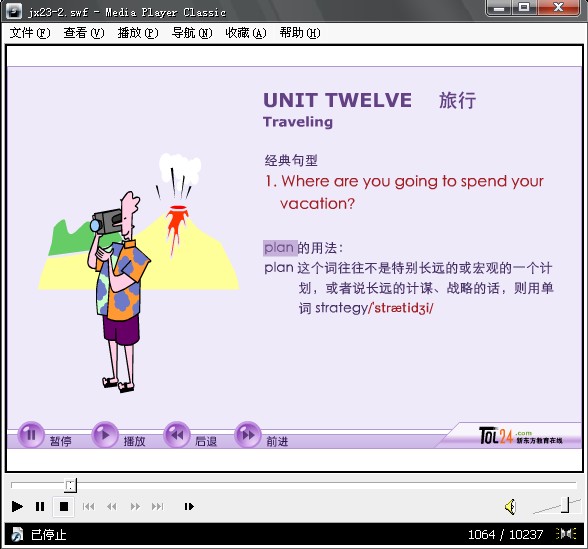This screenshot has width=588, height=549.
Task: Skip to the previous track
Action: (x=88, y=507)
